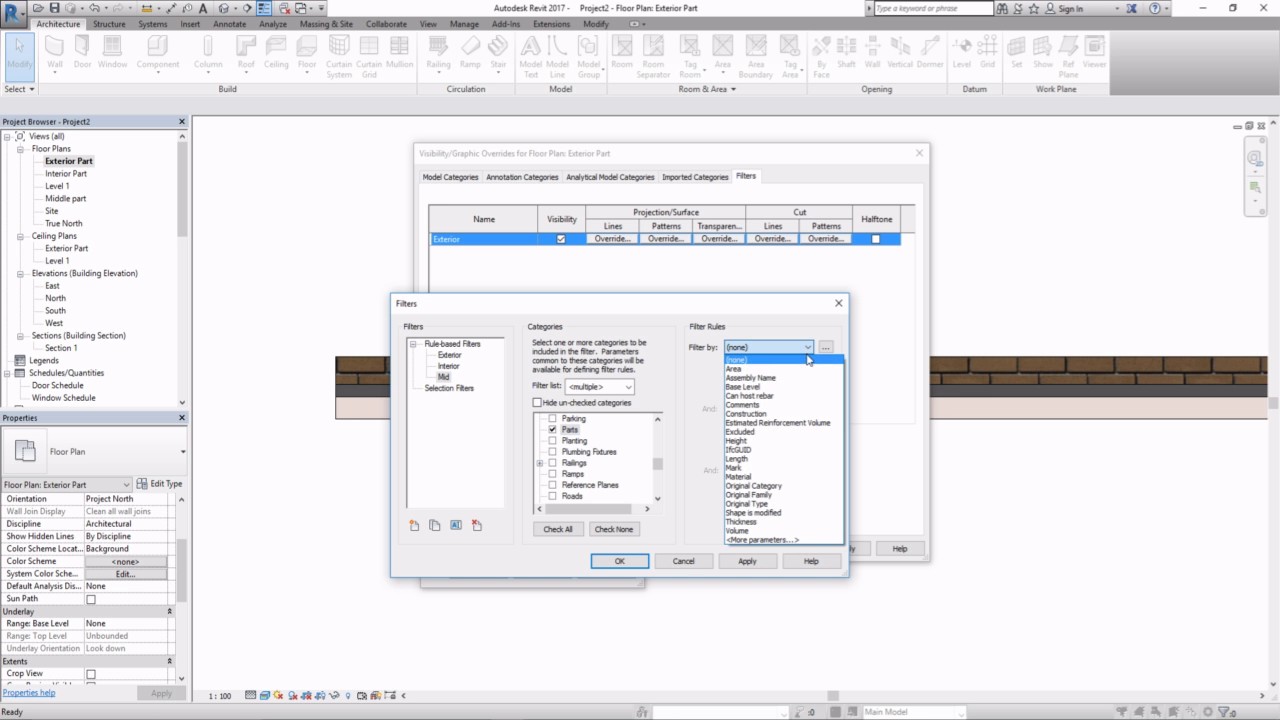Open the Properties help link
This screenshot has height=720, width=1280.
coord(29,692)
